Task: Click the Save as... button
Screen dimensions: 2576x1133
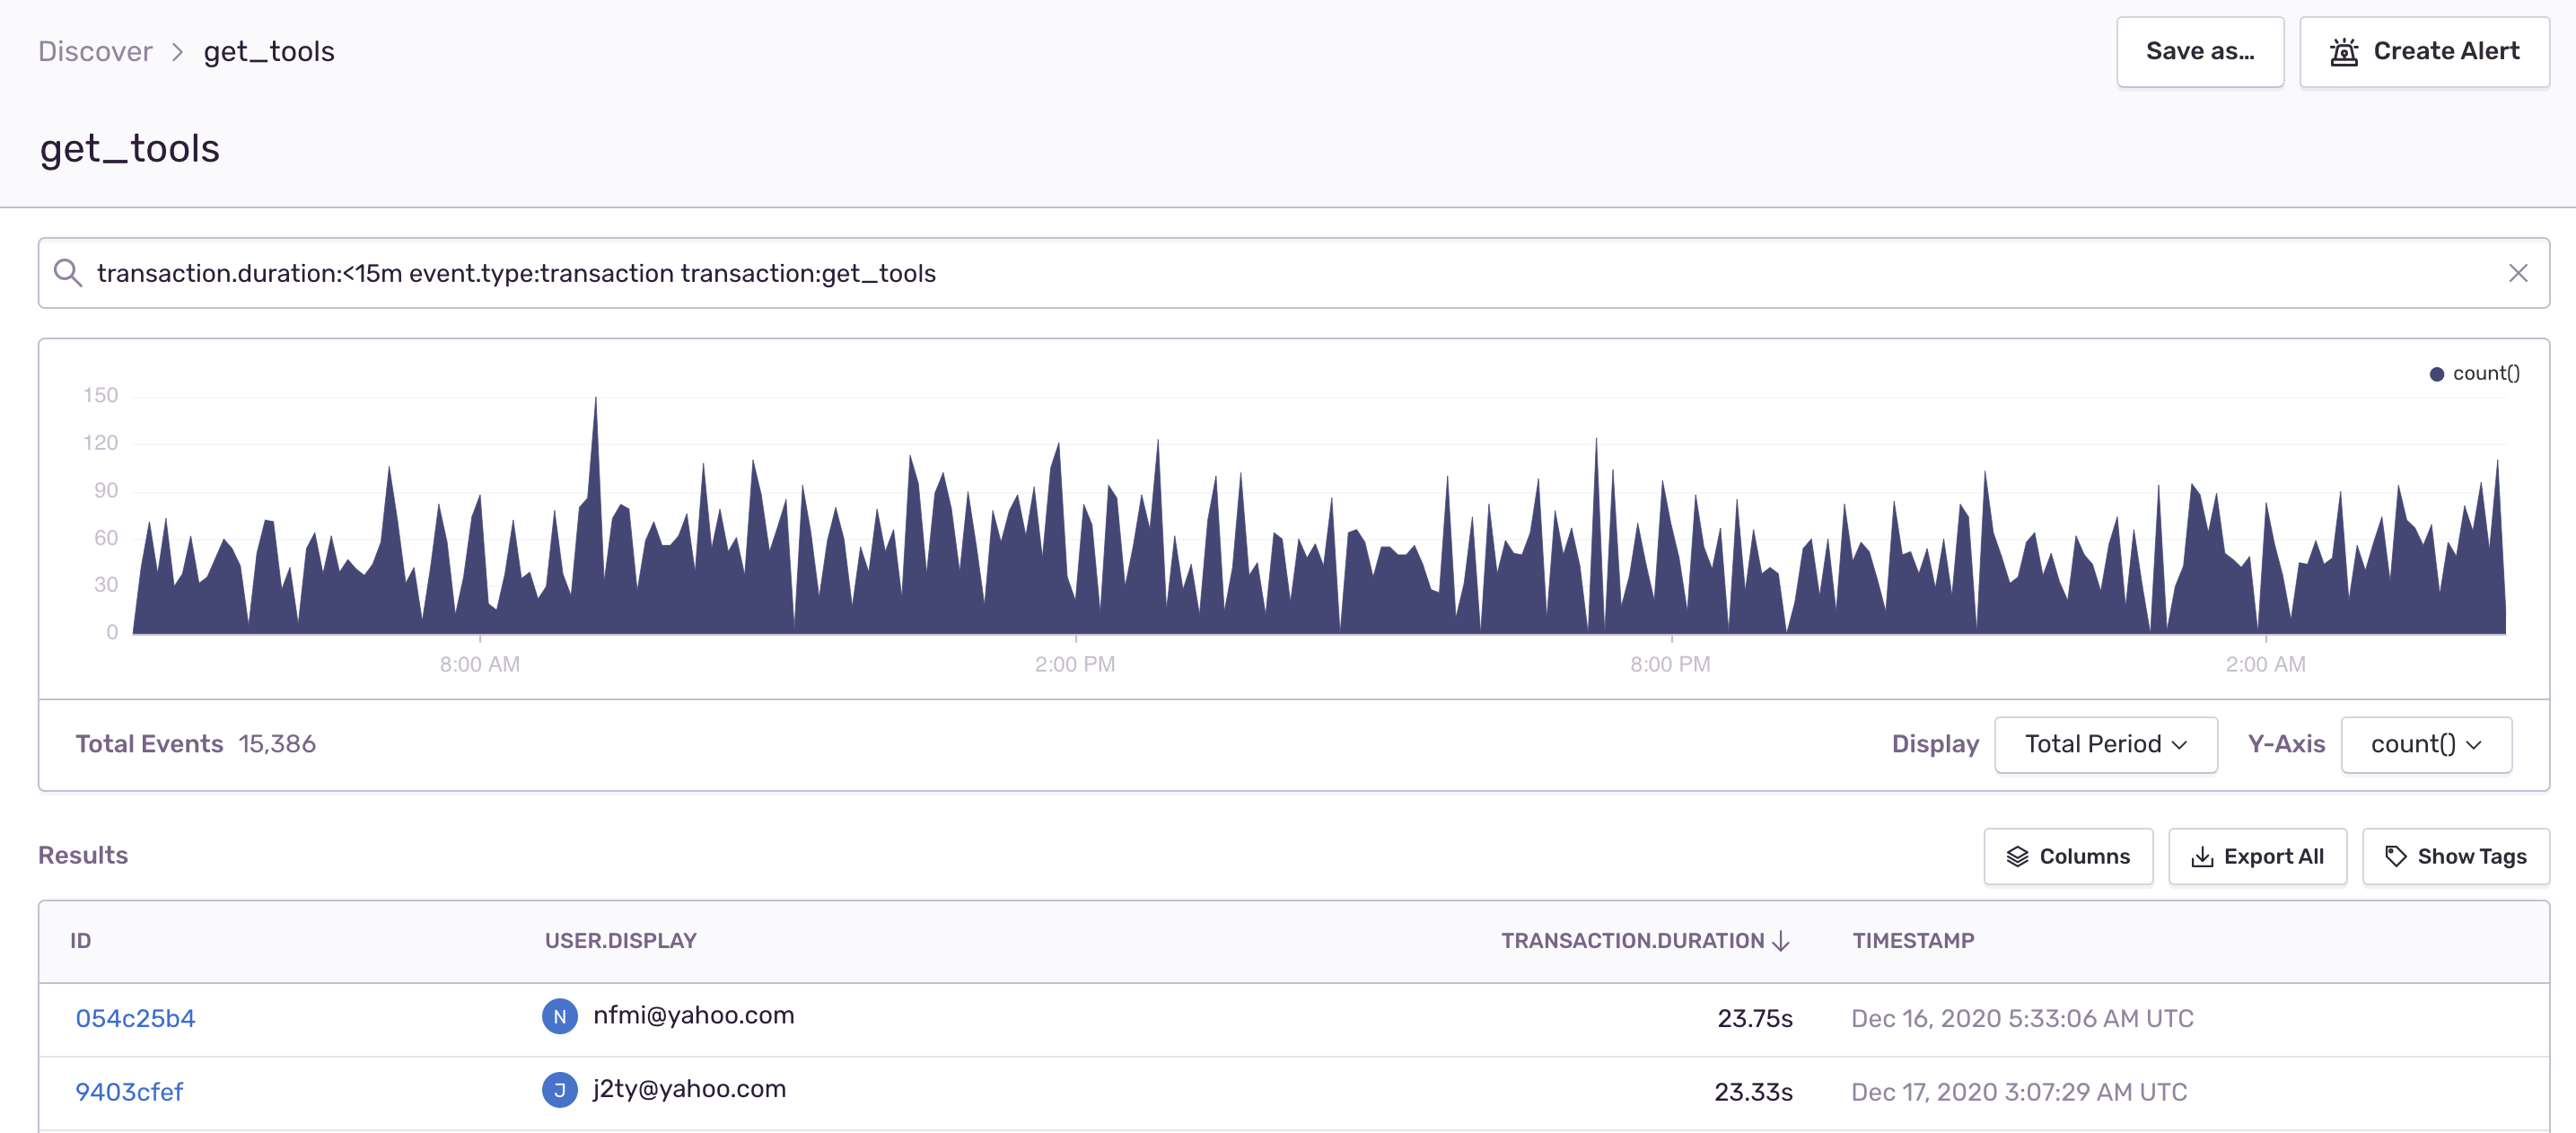Action: click(x=2199, y=52)
